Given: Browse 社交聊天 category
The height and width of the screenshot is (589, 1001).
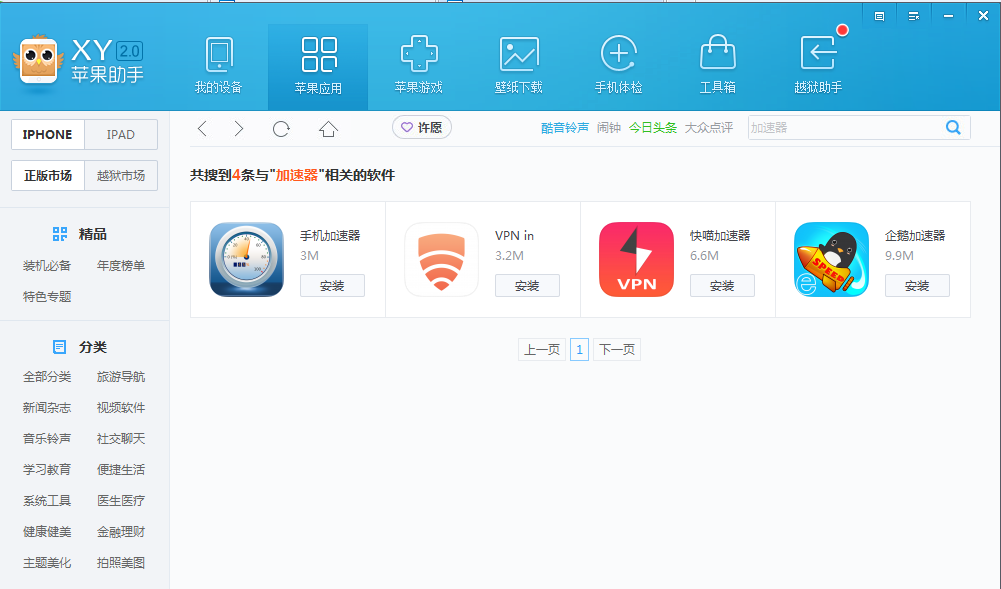Looking at the screenshot, I should point(121,438).
